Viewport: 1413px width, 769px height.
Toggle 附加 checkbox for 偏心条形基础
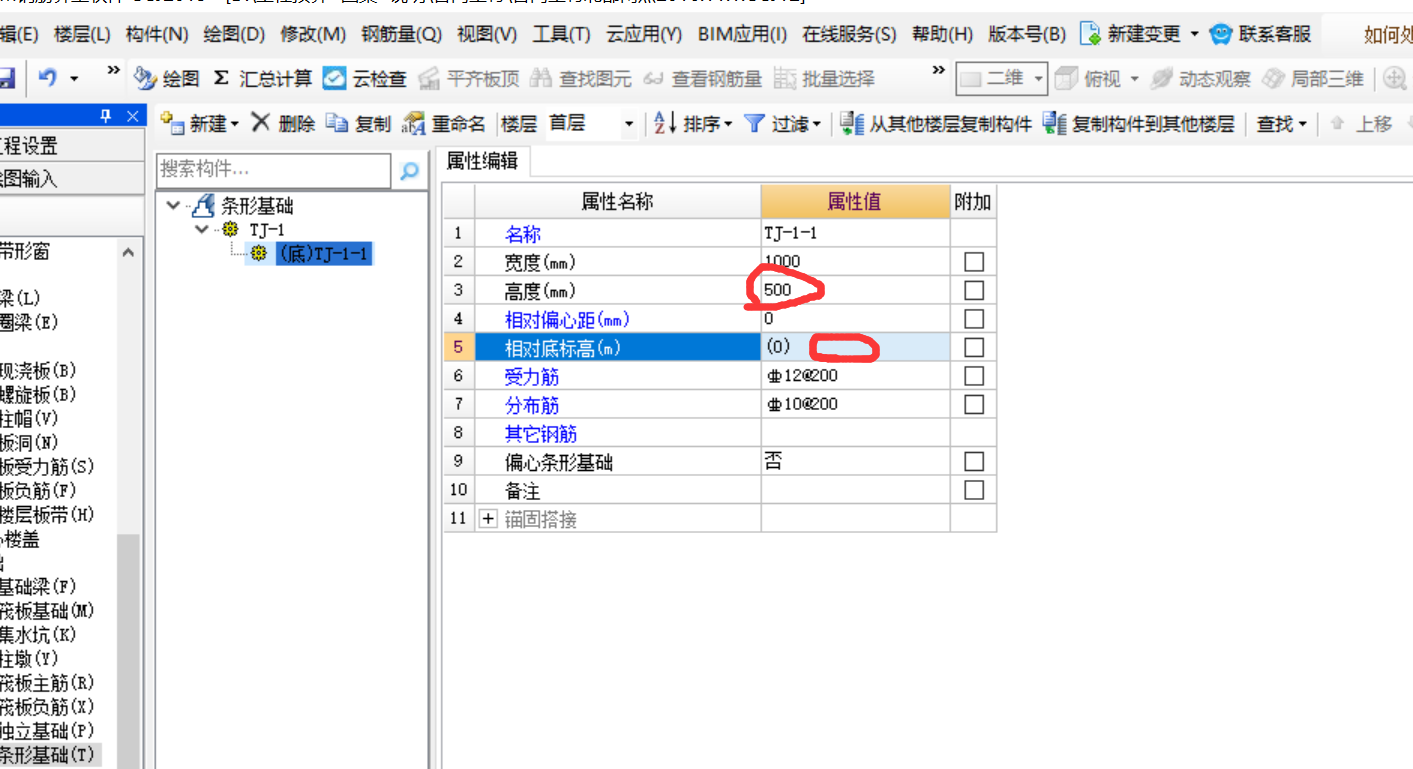pos(973,462)
